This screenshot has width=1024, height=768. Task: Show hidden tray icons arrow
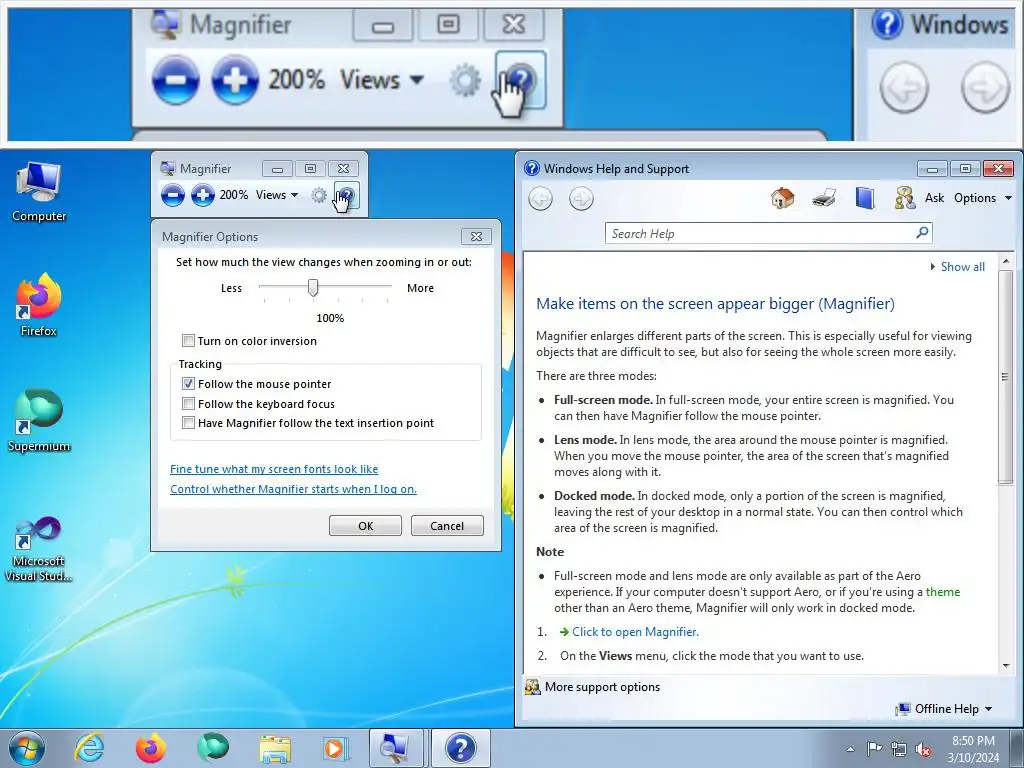pos(850,749)
